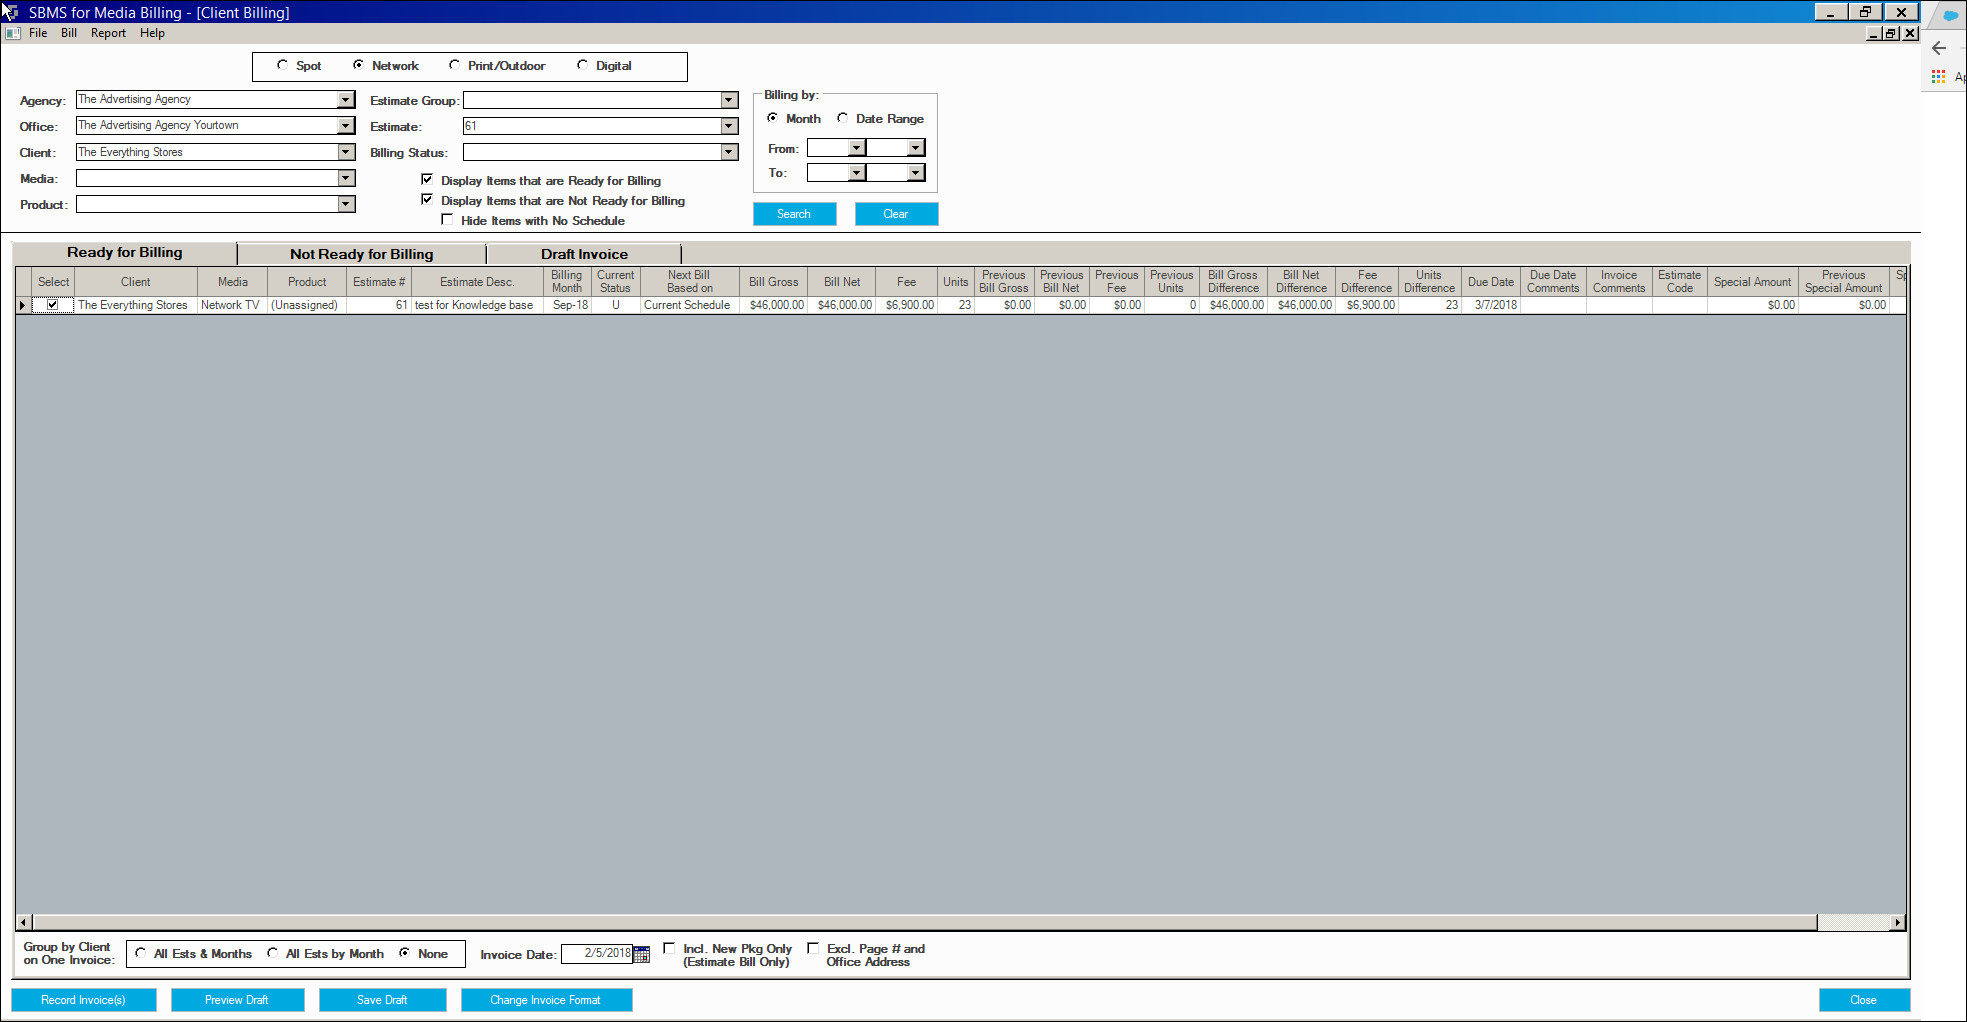Image resolution: width=1967 pixels, height=1022 pixels.
Task: Expand the Office dropdown
Action: [346, 125]
